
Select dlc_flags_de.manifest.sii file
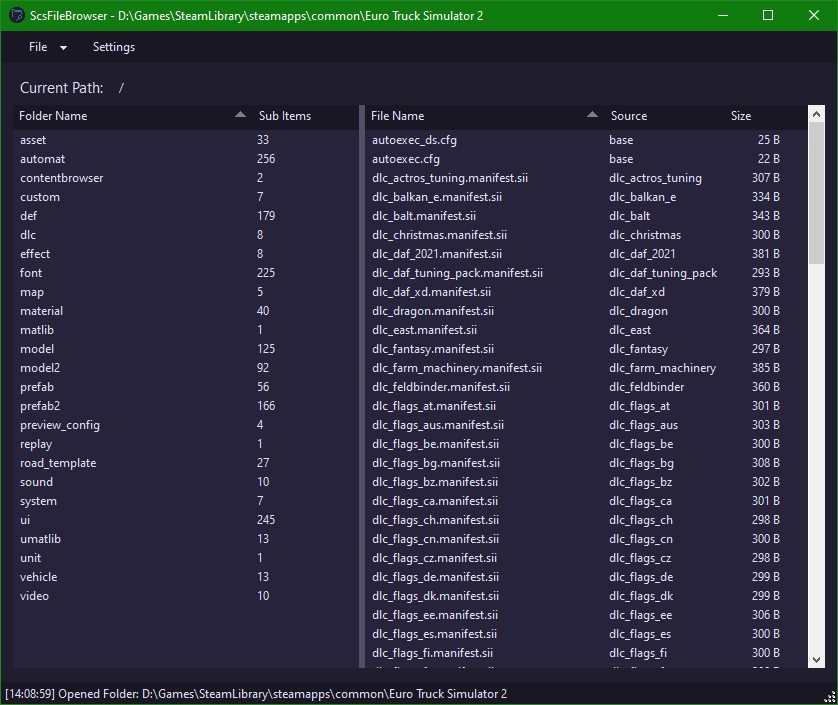[x=587, y=577]
